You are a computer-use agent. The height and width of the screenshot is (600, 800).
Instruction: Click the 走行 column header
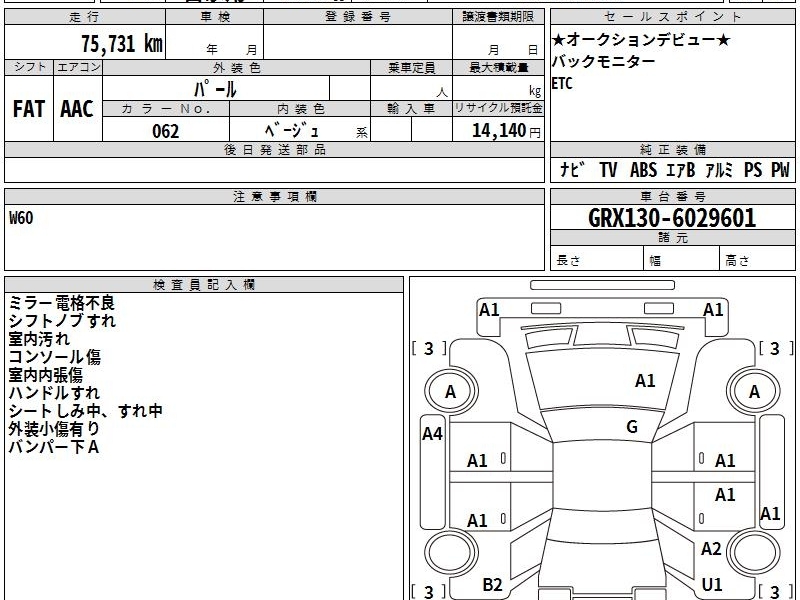click(x=85, y=17)
